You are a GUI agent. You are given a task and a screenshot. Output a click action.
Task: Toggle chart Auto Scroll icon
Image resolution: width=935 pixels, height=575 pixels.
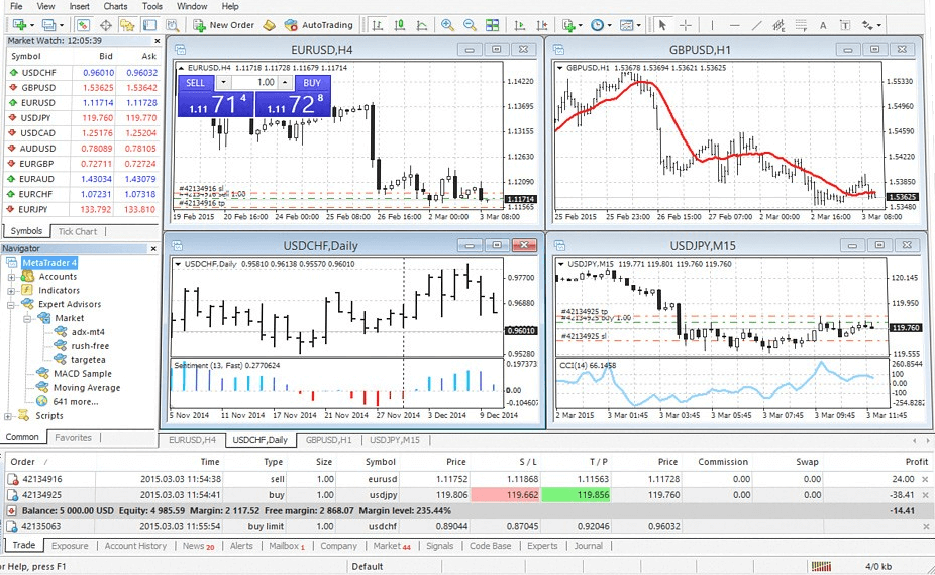point(519,25)
